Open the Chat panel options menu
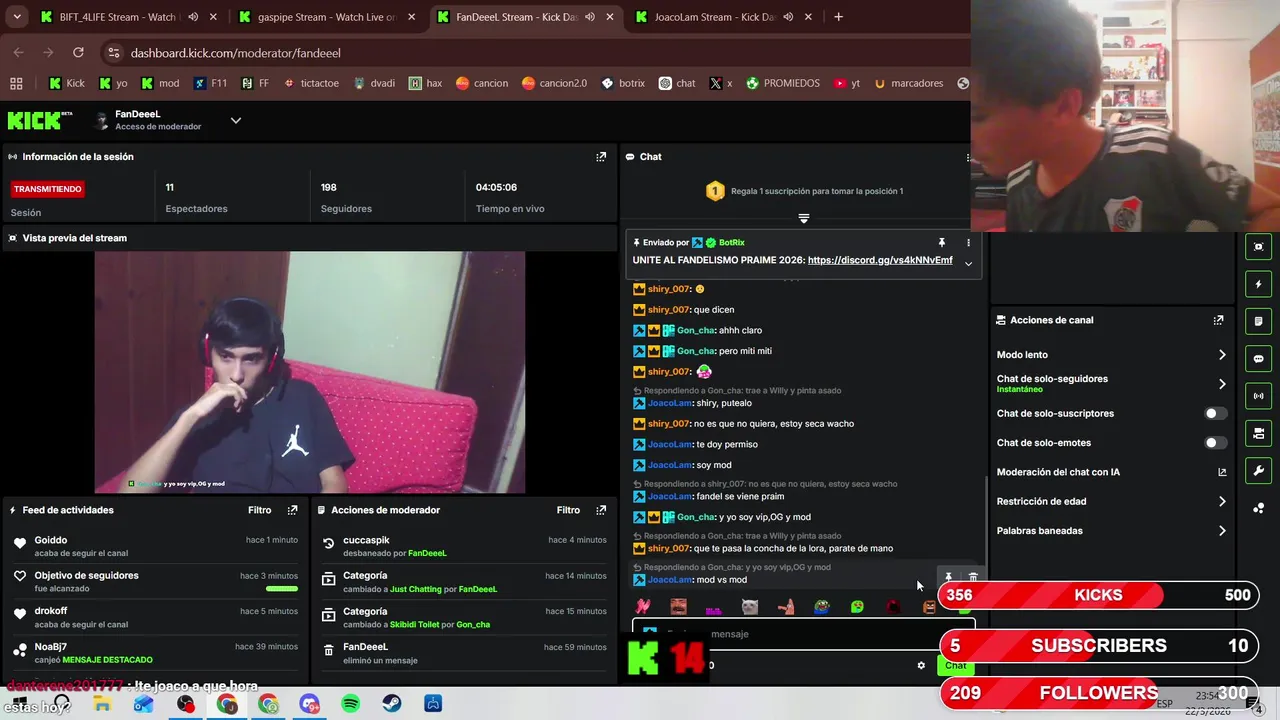Image resolution: width=1280 pixels, height=720 pixels. (x=967, y=157)
